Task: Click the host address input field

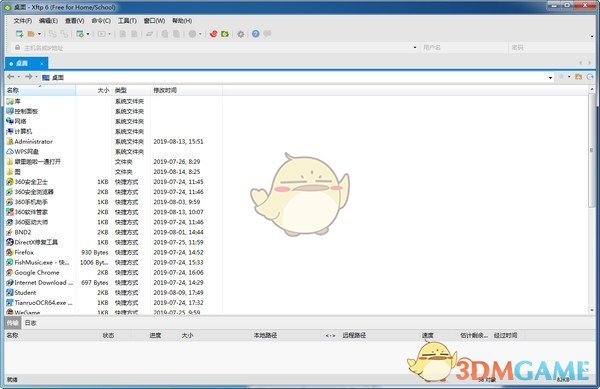Action: (217, 48)
